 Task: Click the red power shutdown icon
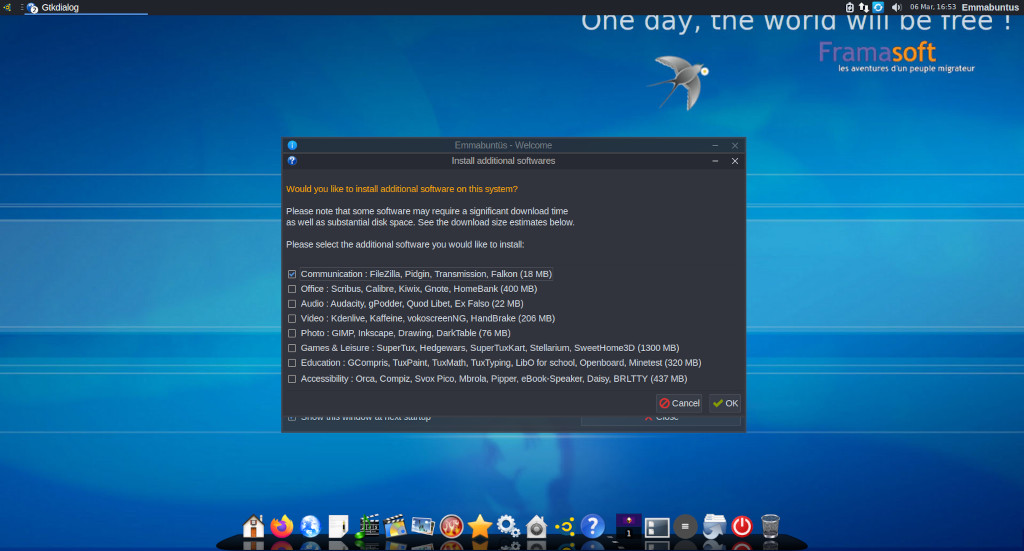pyautogui.click(x=742, y=526)
